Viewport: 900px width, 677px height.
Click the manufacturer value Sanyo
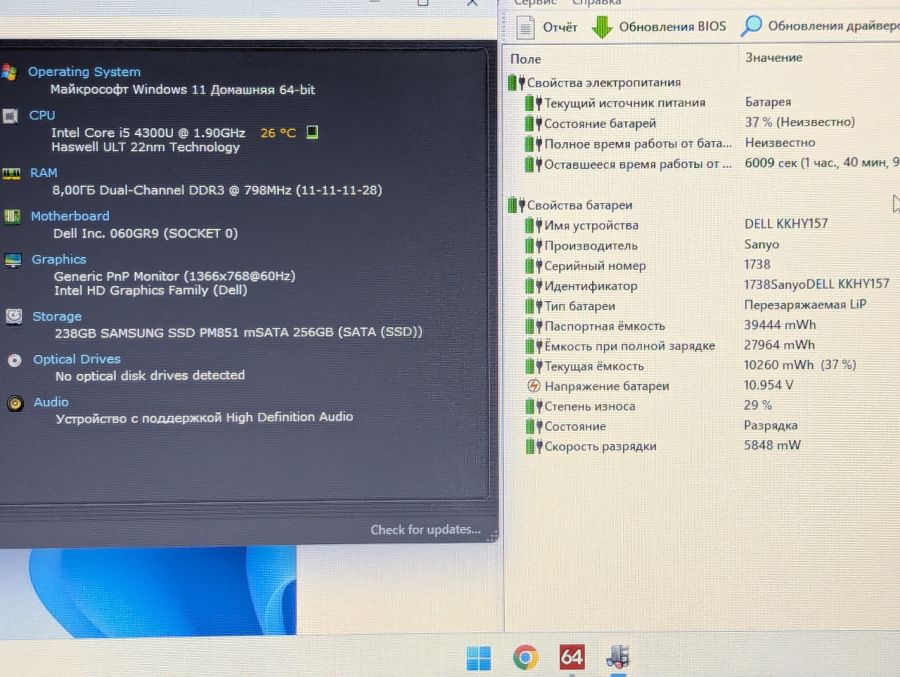[762, 244]
